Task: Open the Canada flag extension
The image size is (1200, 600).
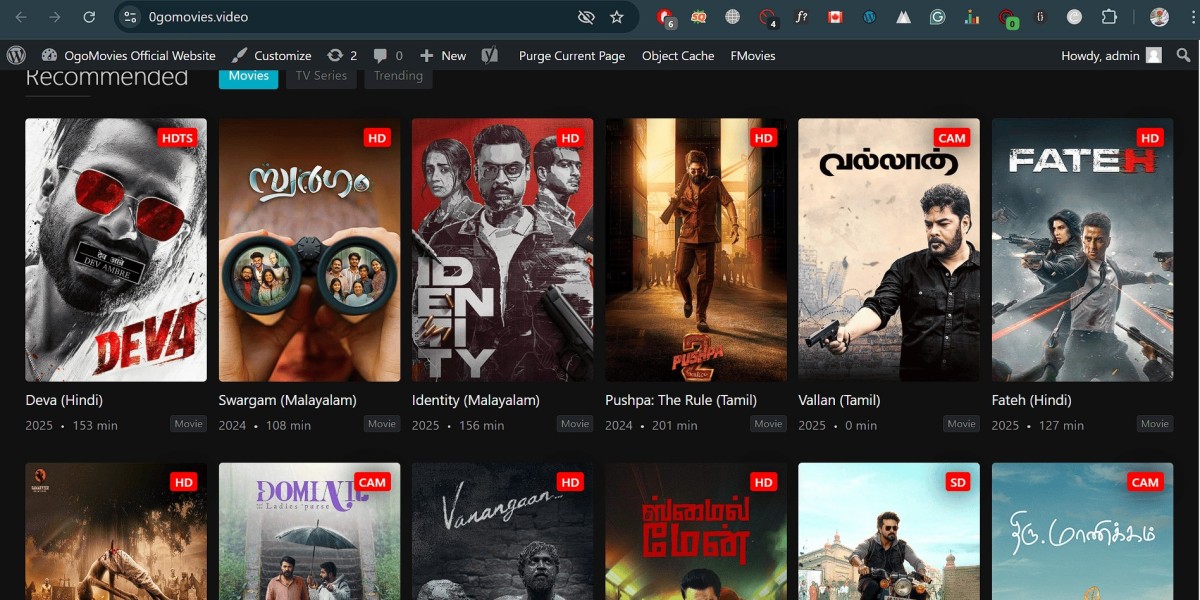Action: tap(835, 17)
